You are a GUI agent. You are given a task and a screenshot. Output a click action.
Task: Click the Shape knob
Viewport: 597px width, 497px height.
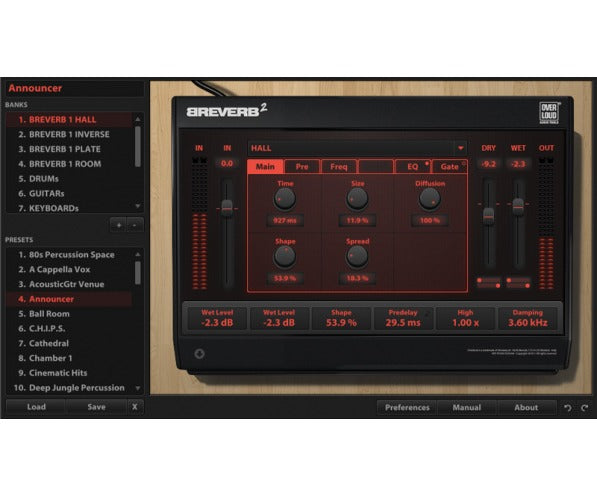(284, 257)
